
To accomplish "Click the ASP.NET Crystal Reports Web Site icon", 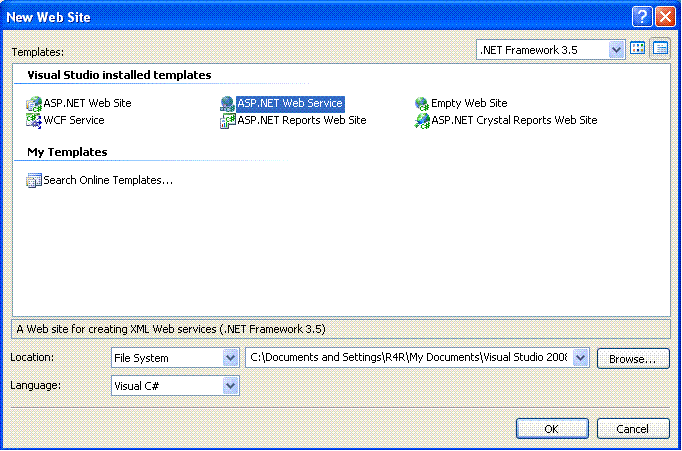I will [421, 120].
